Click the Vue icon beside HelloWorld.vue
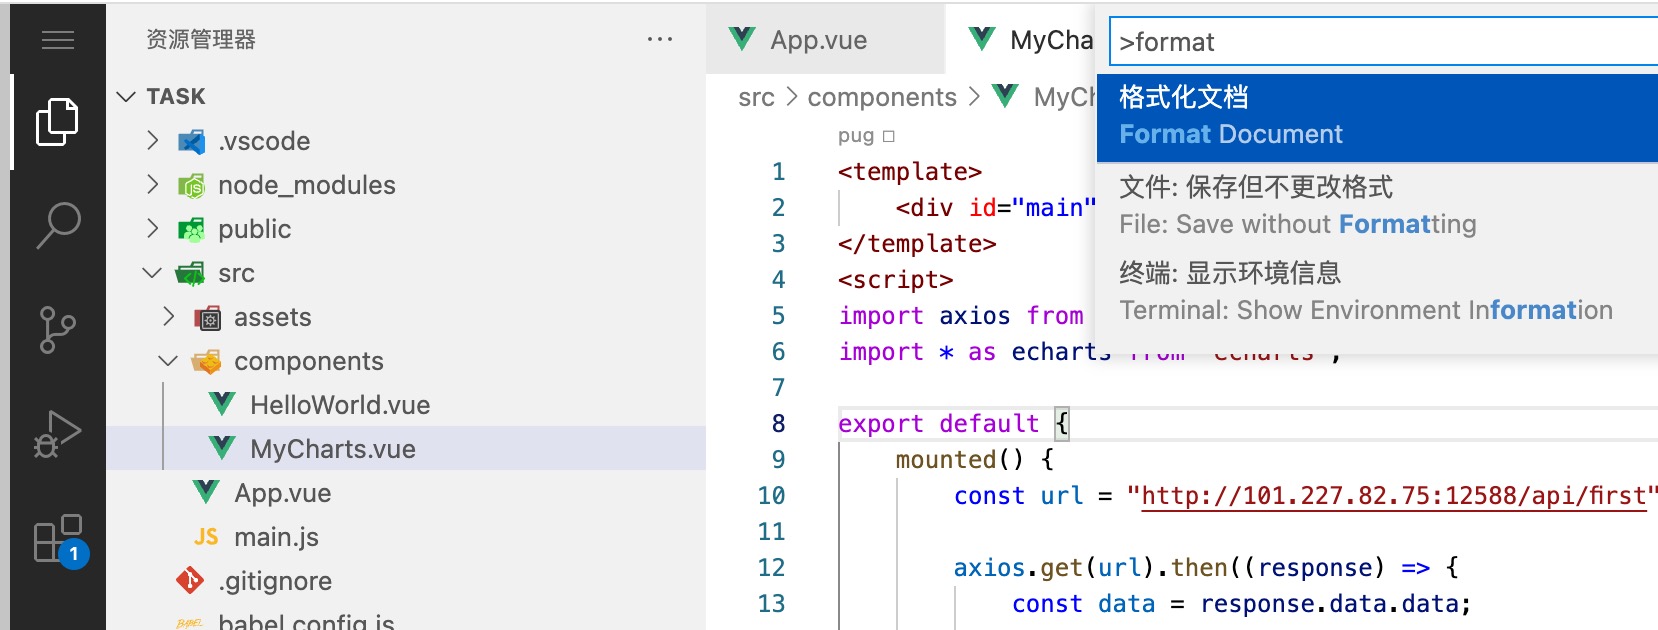This screenshot has width=1658, height=630. 222,404
